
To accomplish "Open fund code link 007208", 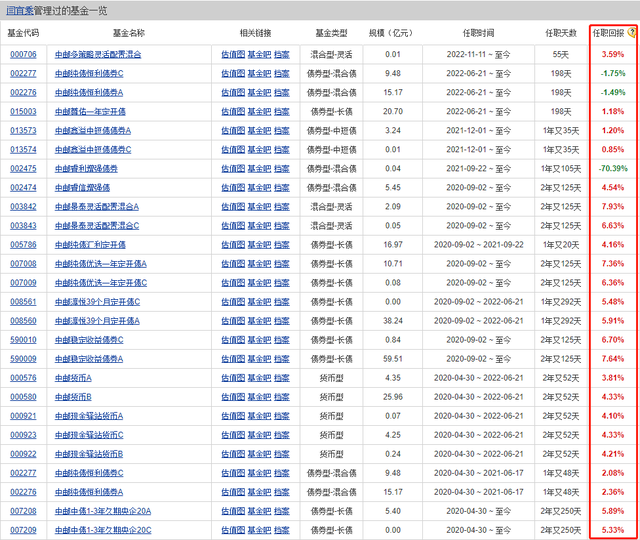I will [23, 511].
